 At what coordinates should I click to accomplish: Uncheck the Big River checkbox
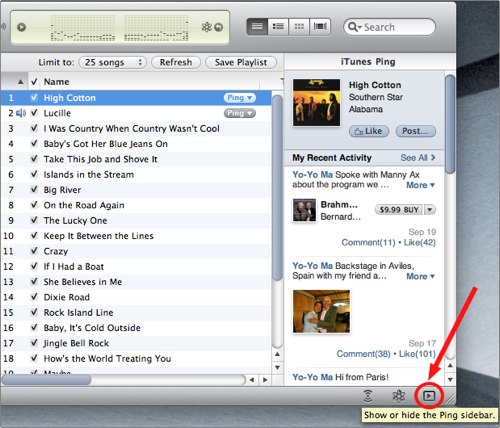(34, 189)
